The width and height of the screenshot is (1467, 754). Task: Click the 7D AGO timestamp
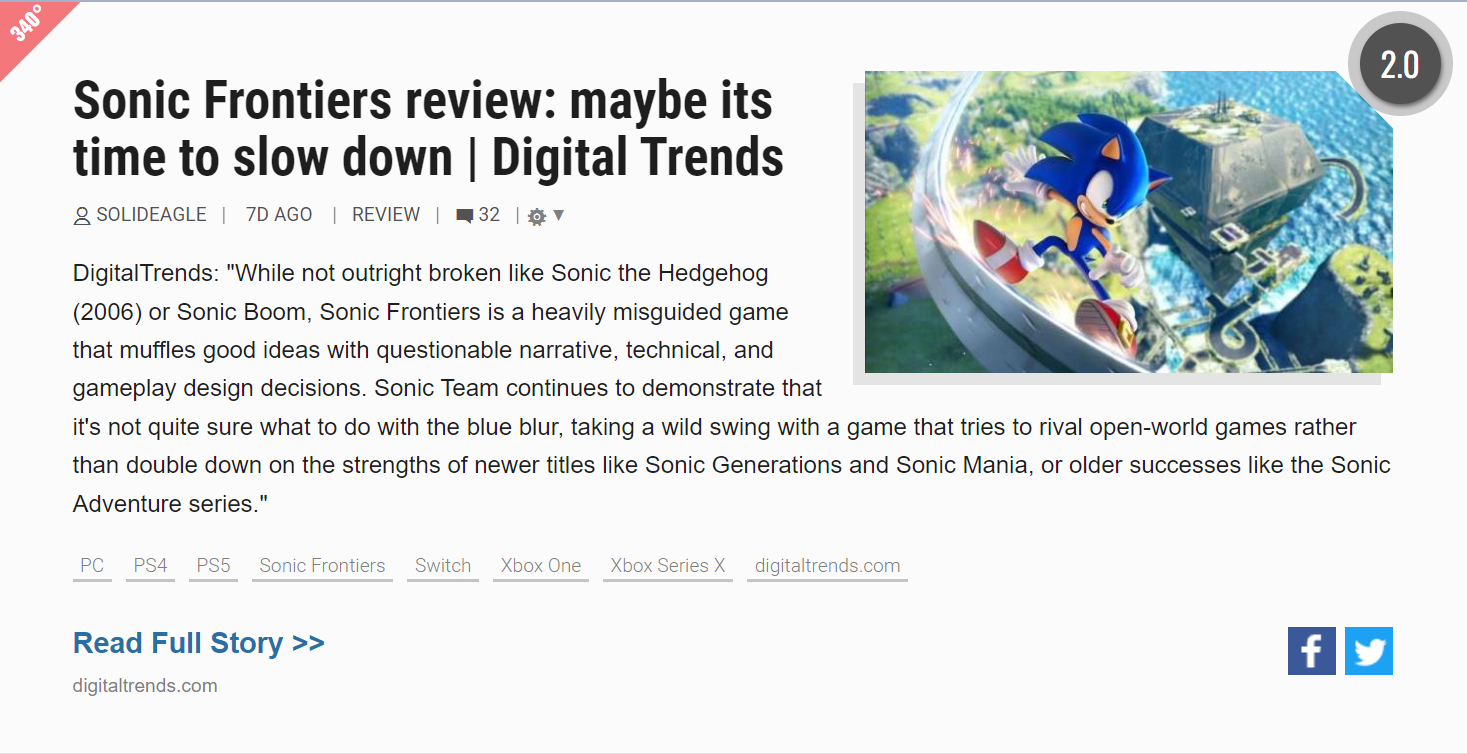(x=279, y=215)
